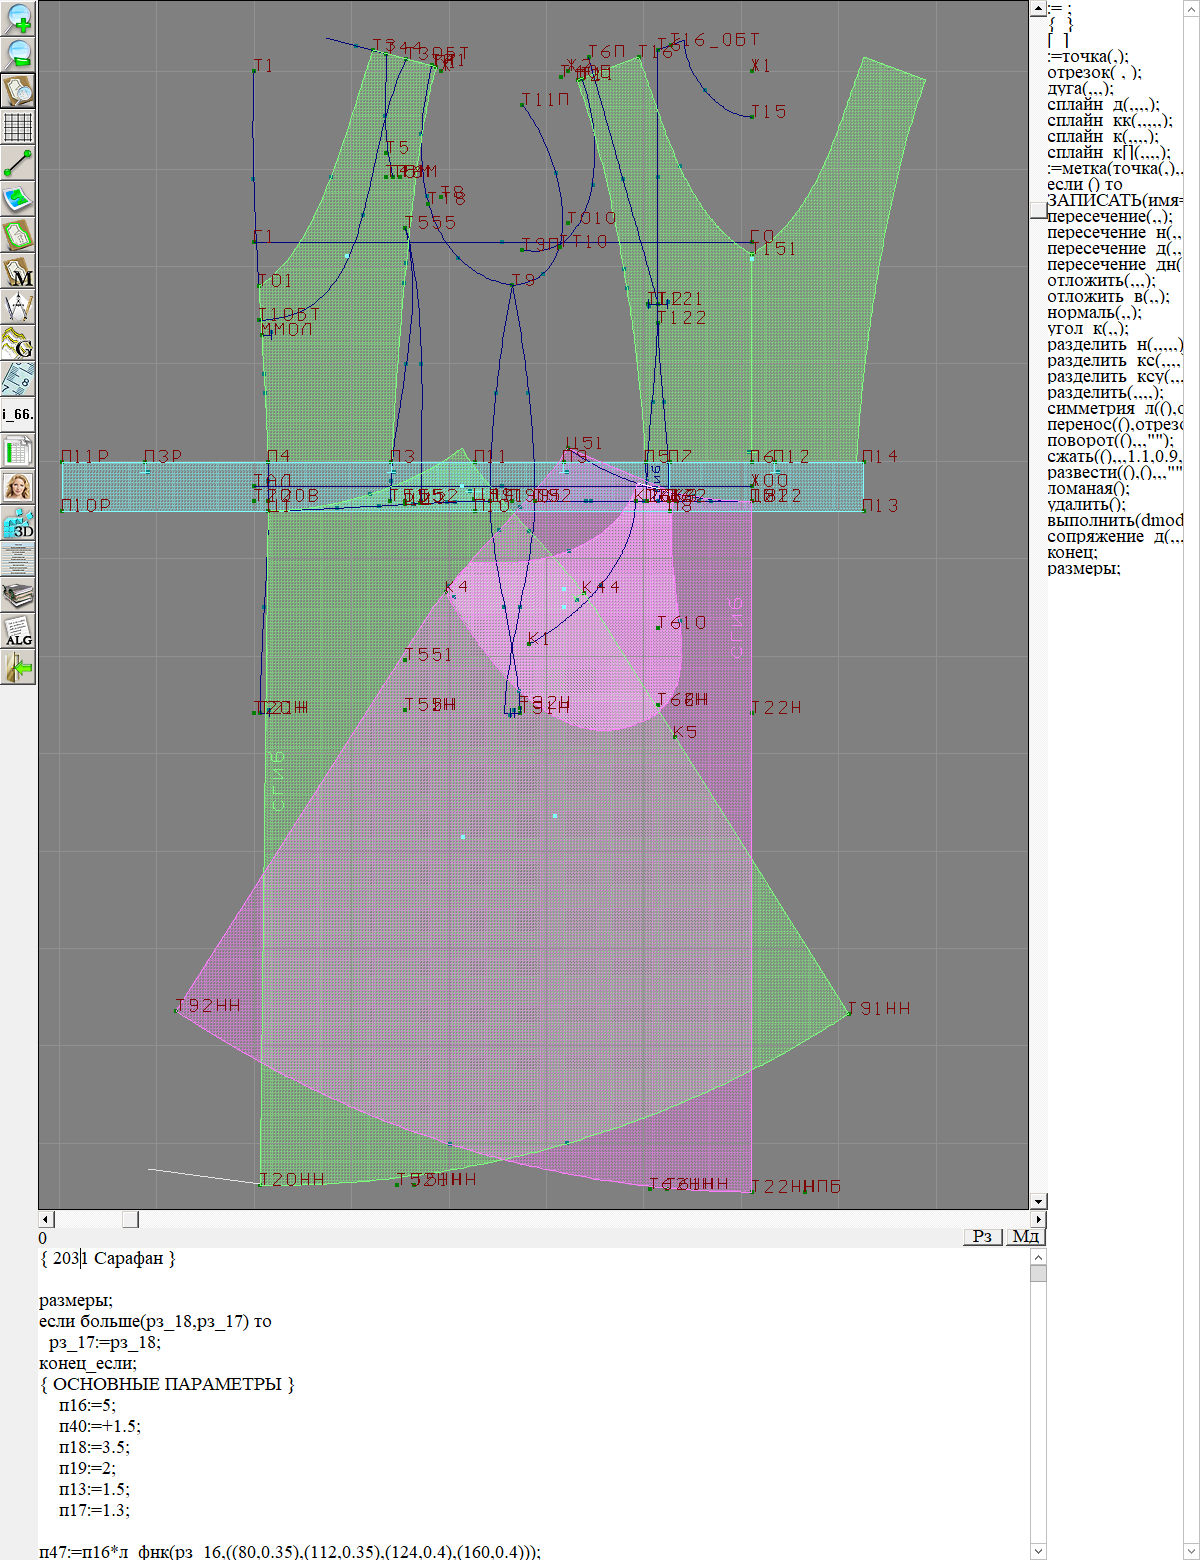Screen dimensions: 1200x1560
Task: Click the pattern with M icon
Action: tap(18, 271)
